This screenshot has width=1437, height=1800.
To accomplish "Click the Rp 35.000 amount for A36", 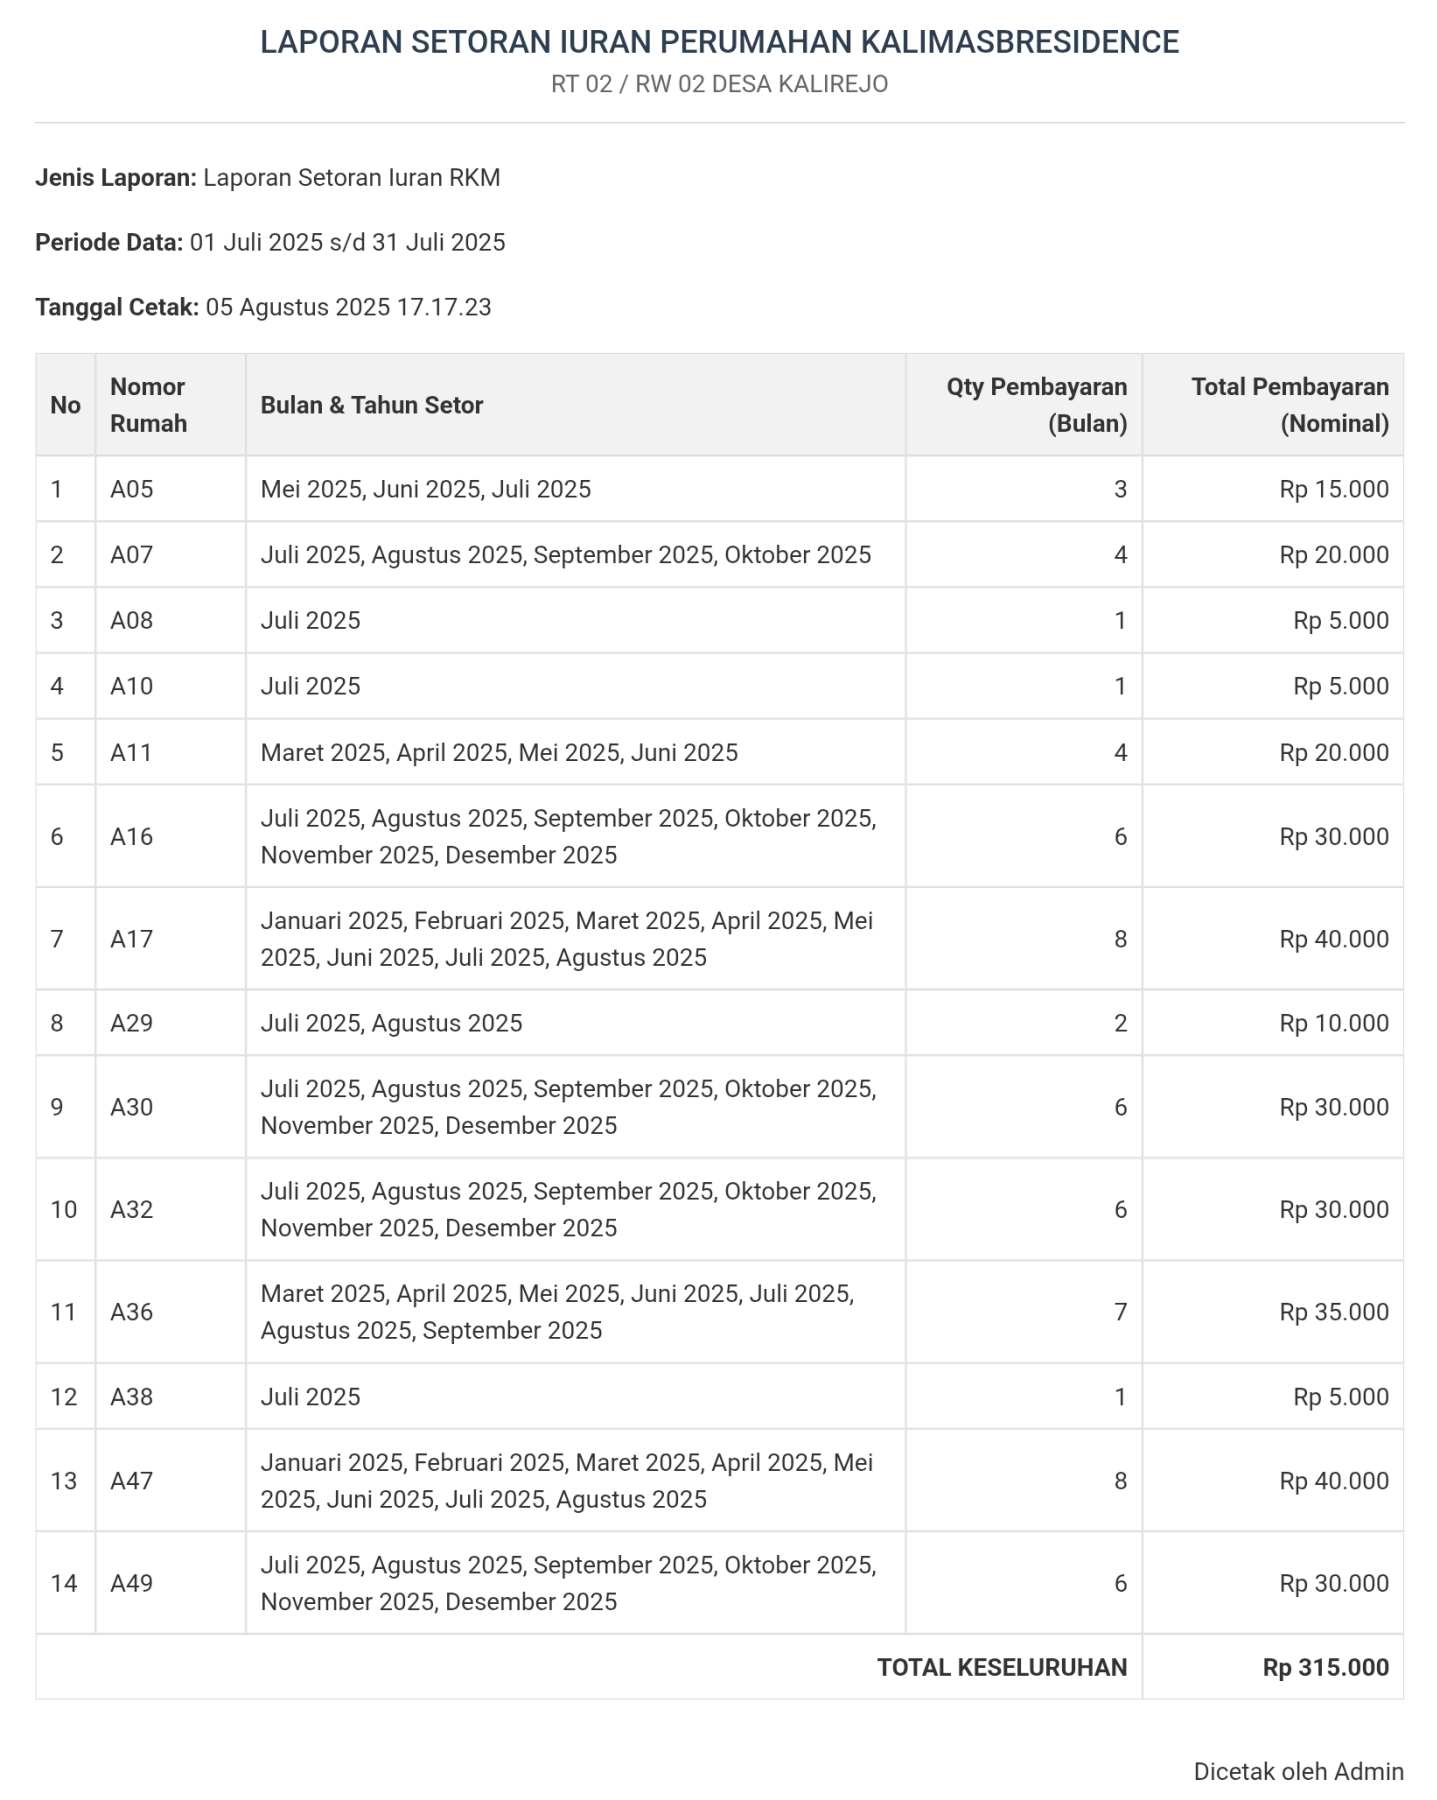I will (x=1333, y=1312).
